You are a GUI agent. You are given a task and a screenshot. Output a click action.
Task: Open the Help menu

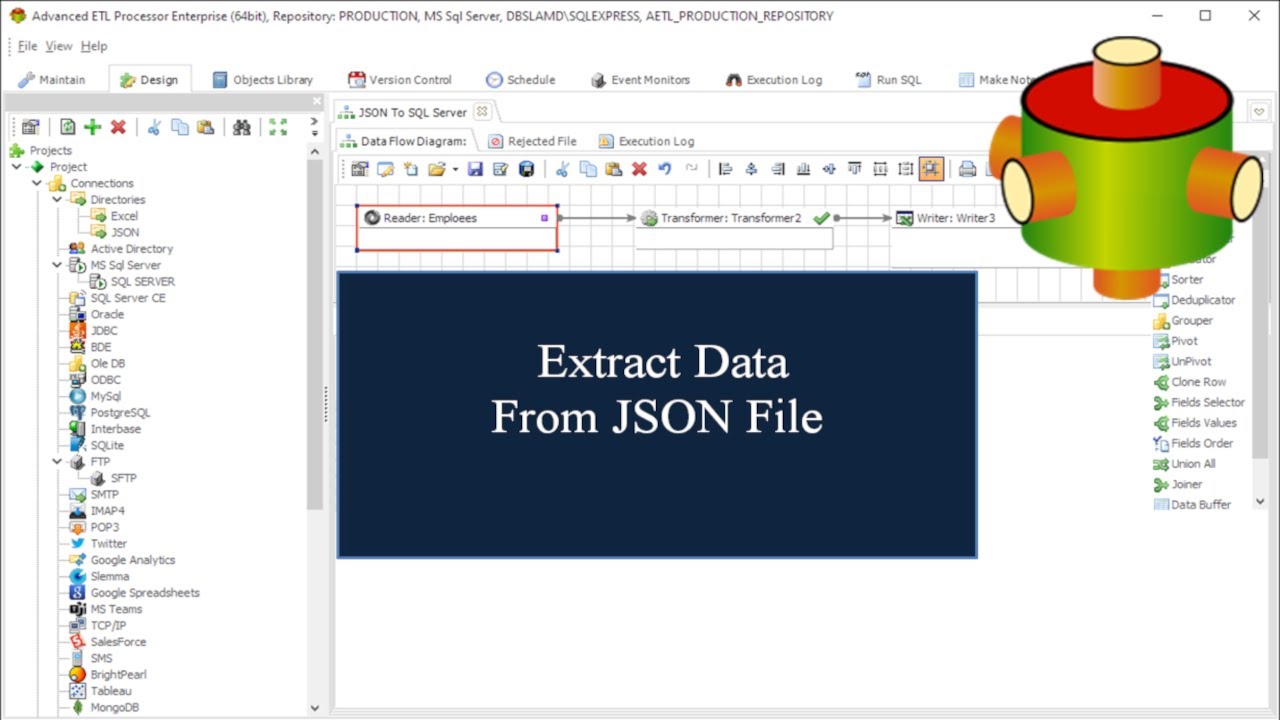point(94,46)
